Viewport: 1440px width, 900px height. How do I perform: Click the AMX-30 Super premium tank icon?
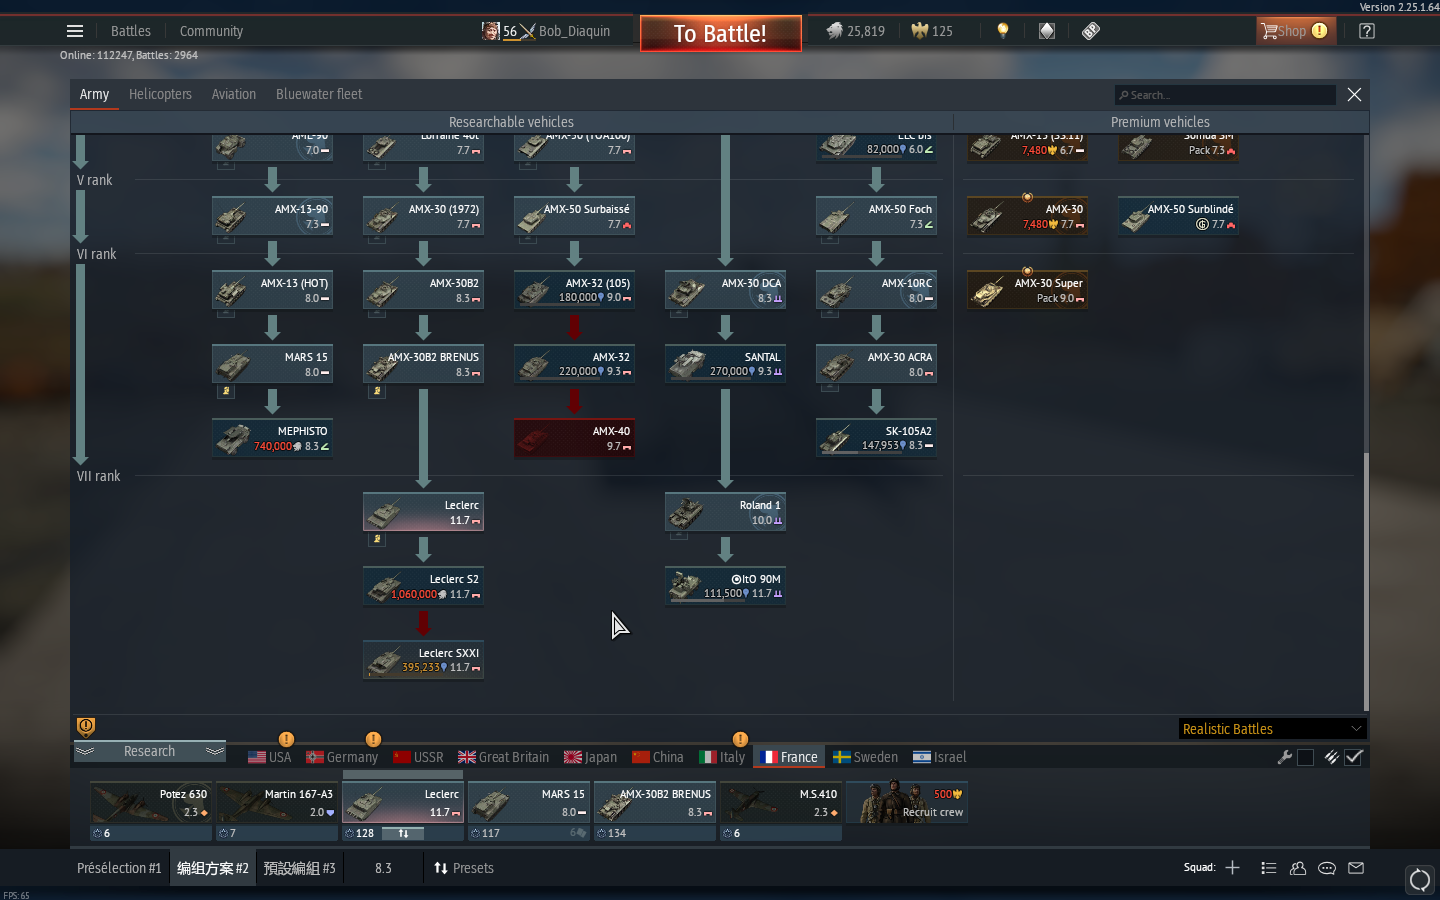(x=989, y=291)
